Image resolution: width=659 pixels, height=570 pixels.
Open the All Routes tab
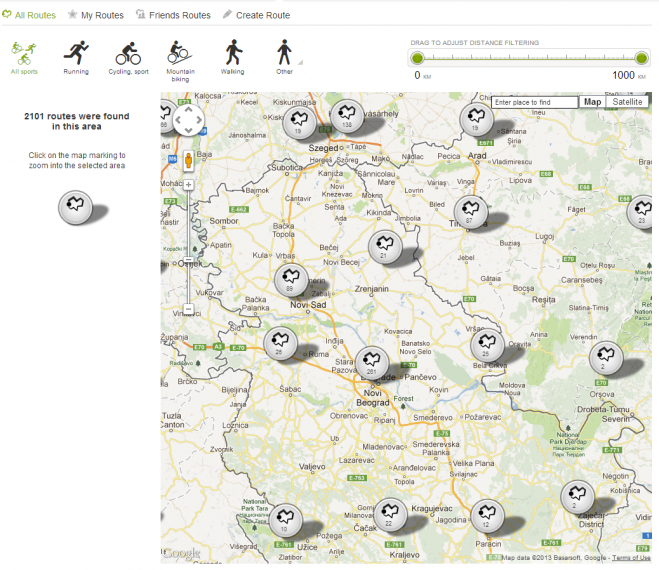pos(29,15)
